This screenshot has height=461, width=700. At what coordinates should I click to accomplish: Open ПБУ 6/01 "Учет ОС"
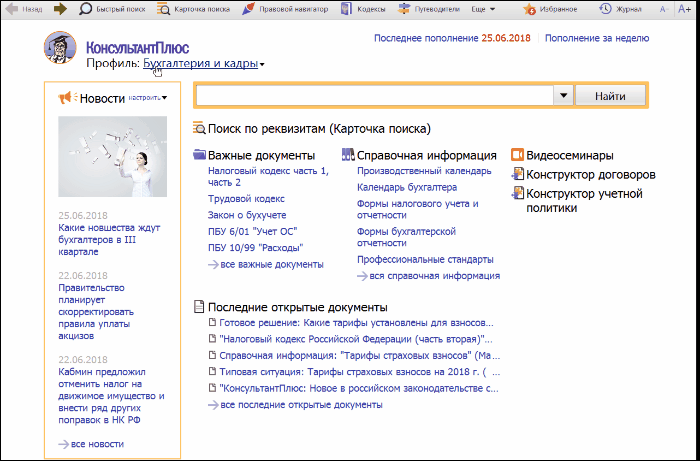tap(252, 232)
